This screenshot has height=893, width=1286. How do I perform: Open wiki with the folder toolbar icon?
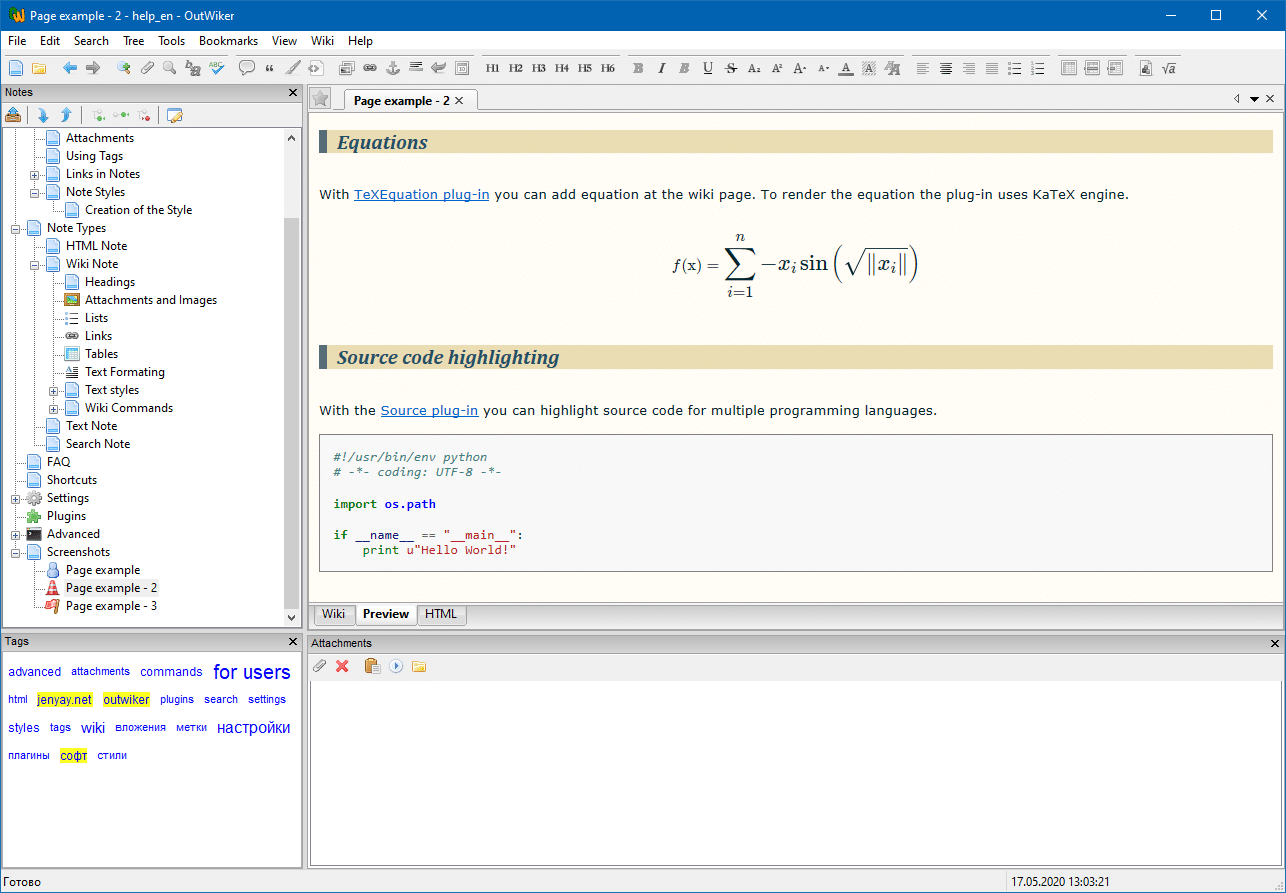39,68
